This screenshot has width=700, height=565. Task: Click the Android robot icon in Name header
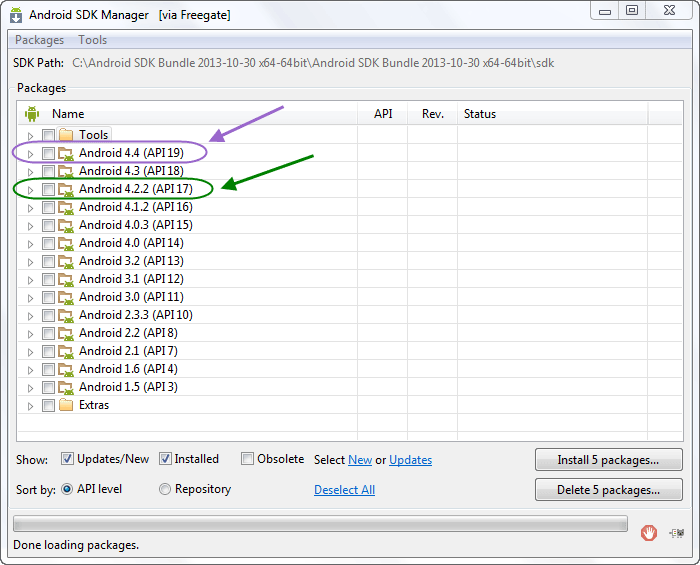point(32,114)
